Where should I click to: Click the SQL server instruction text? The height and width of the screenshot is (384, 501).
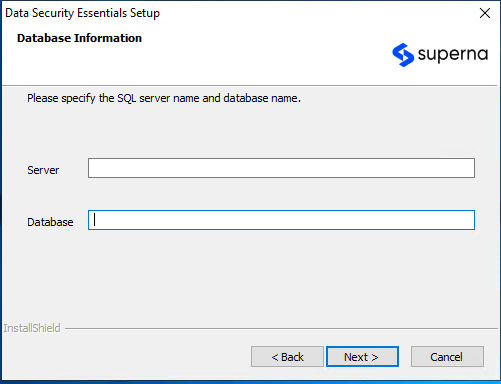pos(164,98)
